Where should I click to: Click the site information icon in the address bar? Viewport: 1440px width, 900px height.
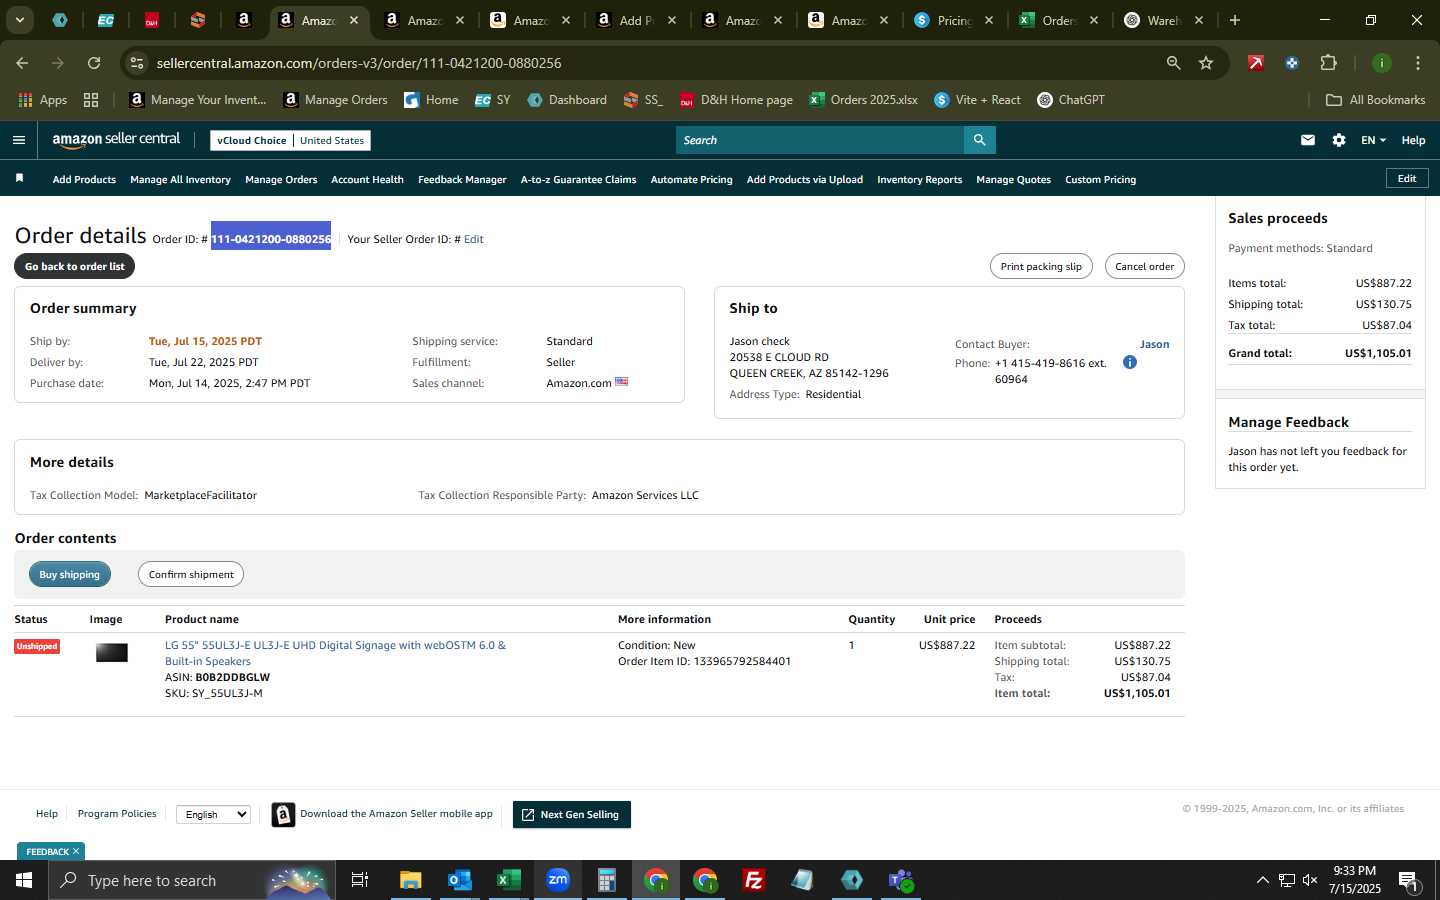click(x=137, y=63)
